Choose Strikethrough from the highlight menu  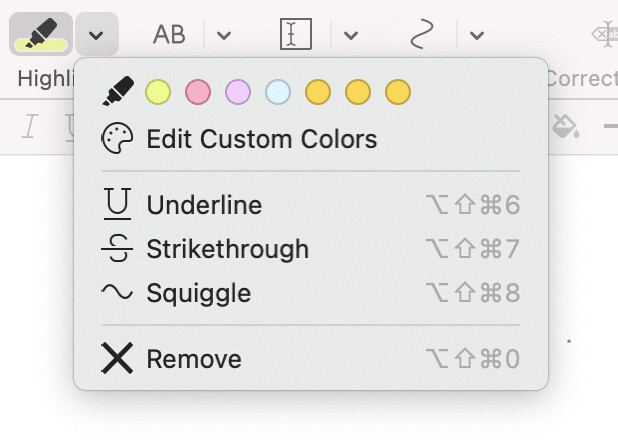pos(227,248)
